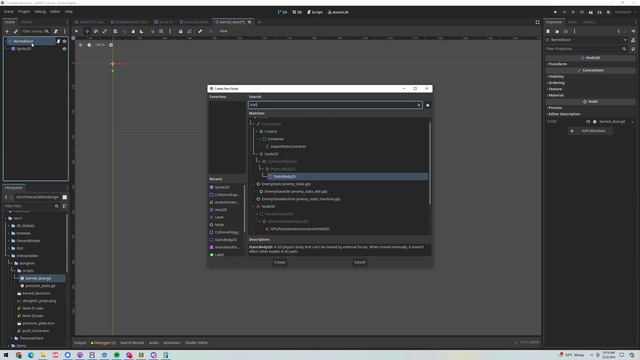Open the Debugger bottom panel
640x360 pixels.
coord(103,343)
